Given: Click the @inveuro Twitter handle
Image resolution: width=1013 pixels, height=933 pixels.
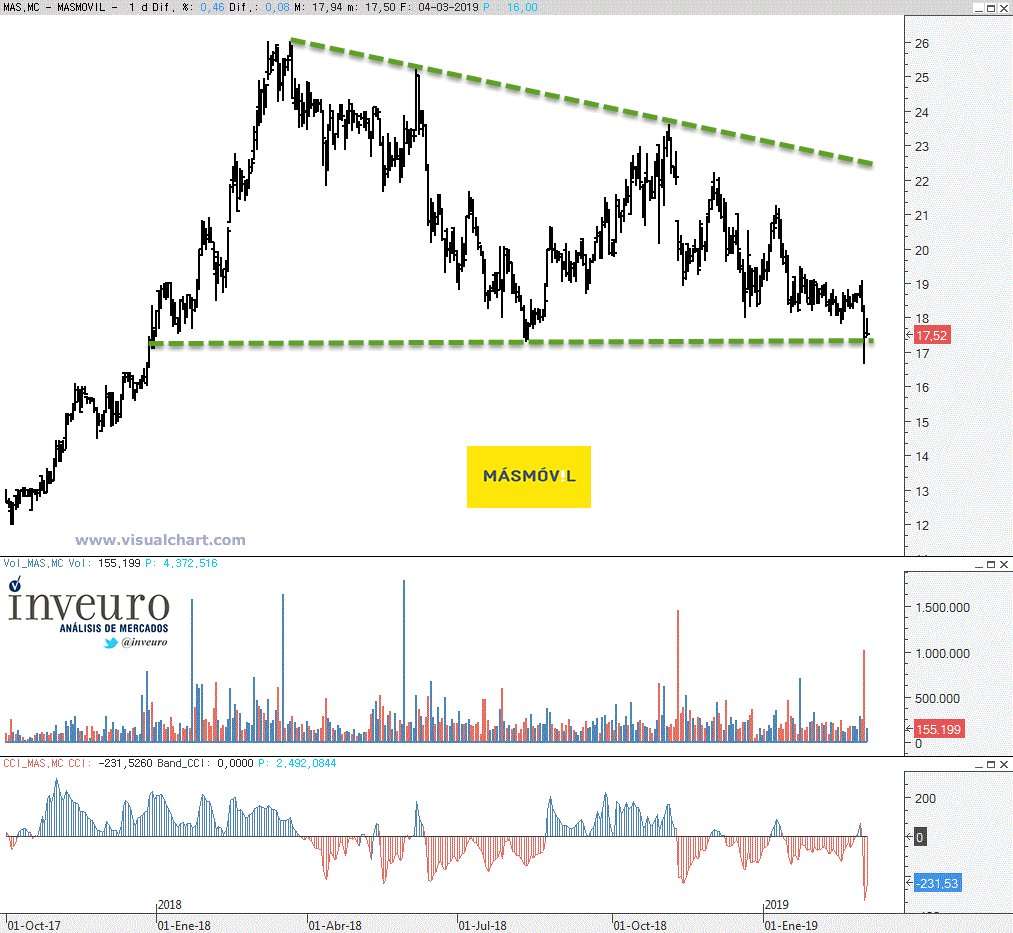Looking at the screenshot, I should coord(144,642).
